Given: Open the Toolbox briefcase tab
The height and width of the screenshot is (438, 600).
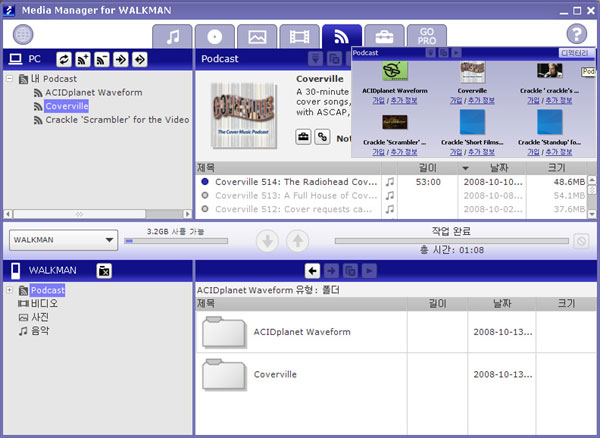Looking at the screenshot, I should tap(384, 36).
